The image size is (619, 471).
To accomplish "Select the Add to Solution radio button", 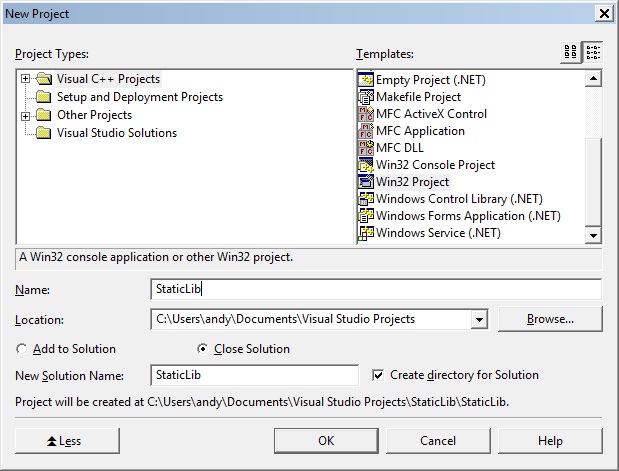I will 21,349.
